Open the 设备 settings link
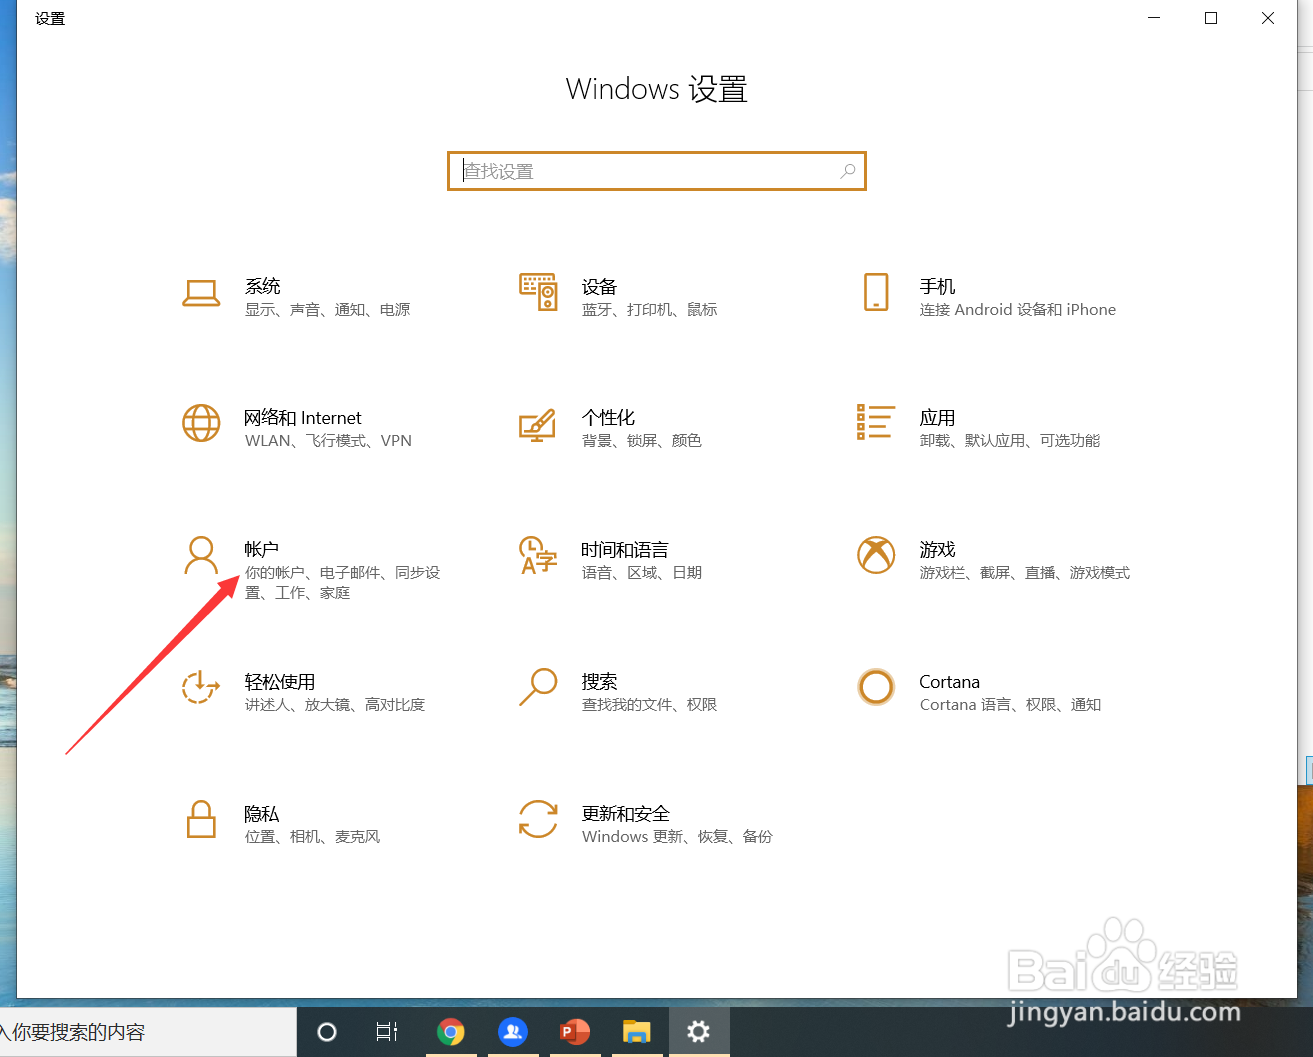1313x1057 pixels. pos(600,286)
